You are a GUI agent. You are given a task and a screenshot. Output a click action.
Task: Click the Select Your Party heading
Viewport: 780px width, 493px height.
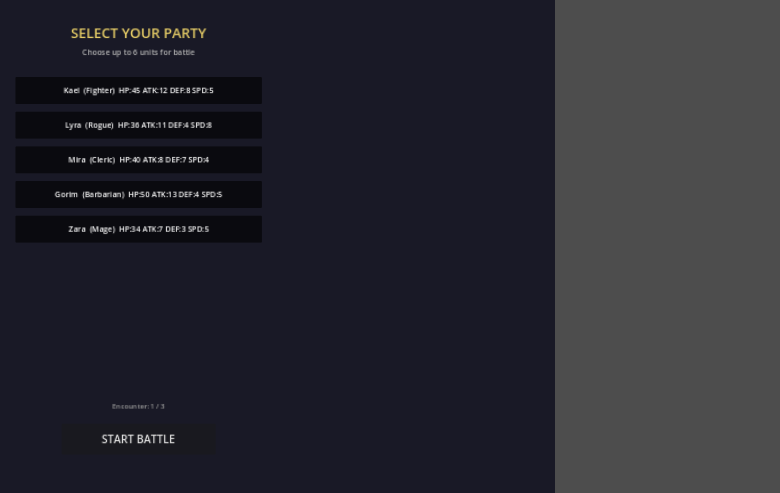click(138, 33)
